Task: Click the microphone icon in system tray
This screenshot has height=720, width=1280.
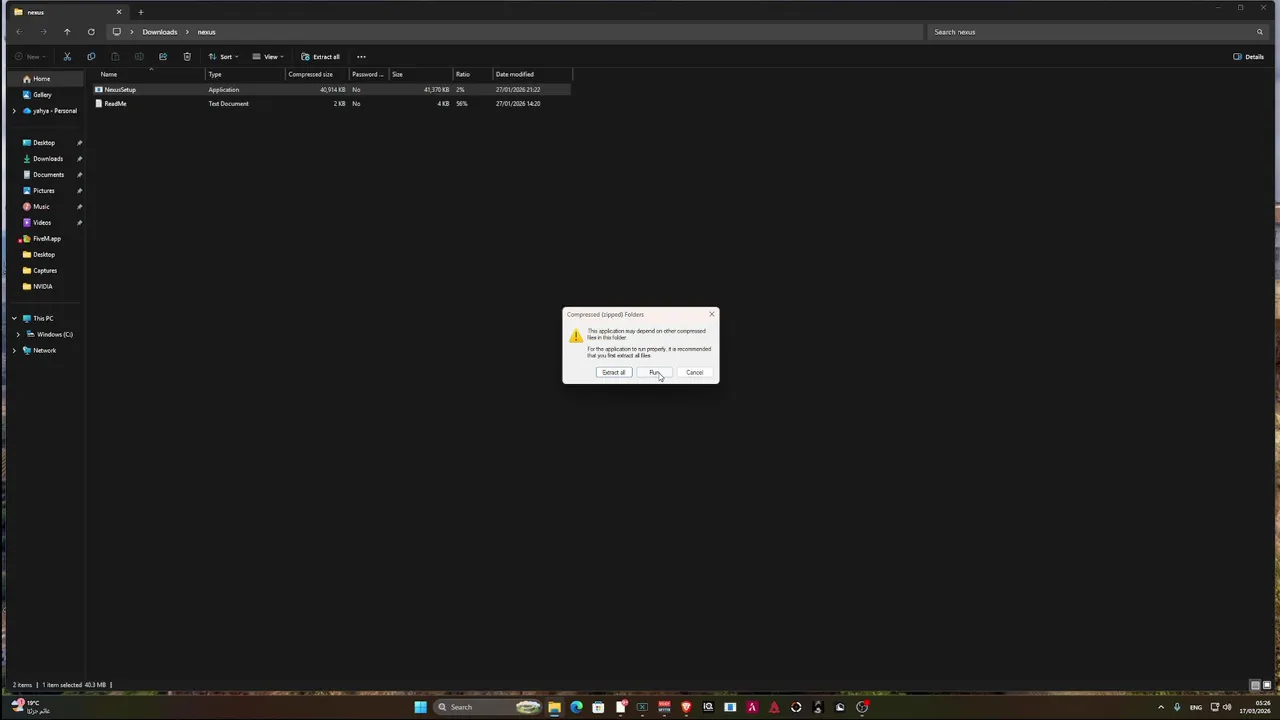Action: (1177, 707)
